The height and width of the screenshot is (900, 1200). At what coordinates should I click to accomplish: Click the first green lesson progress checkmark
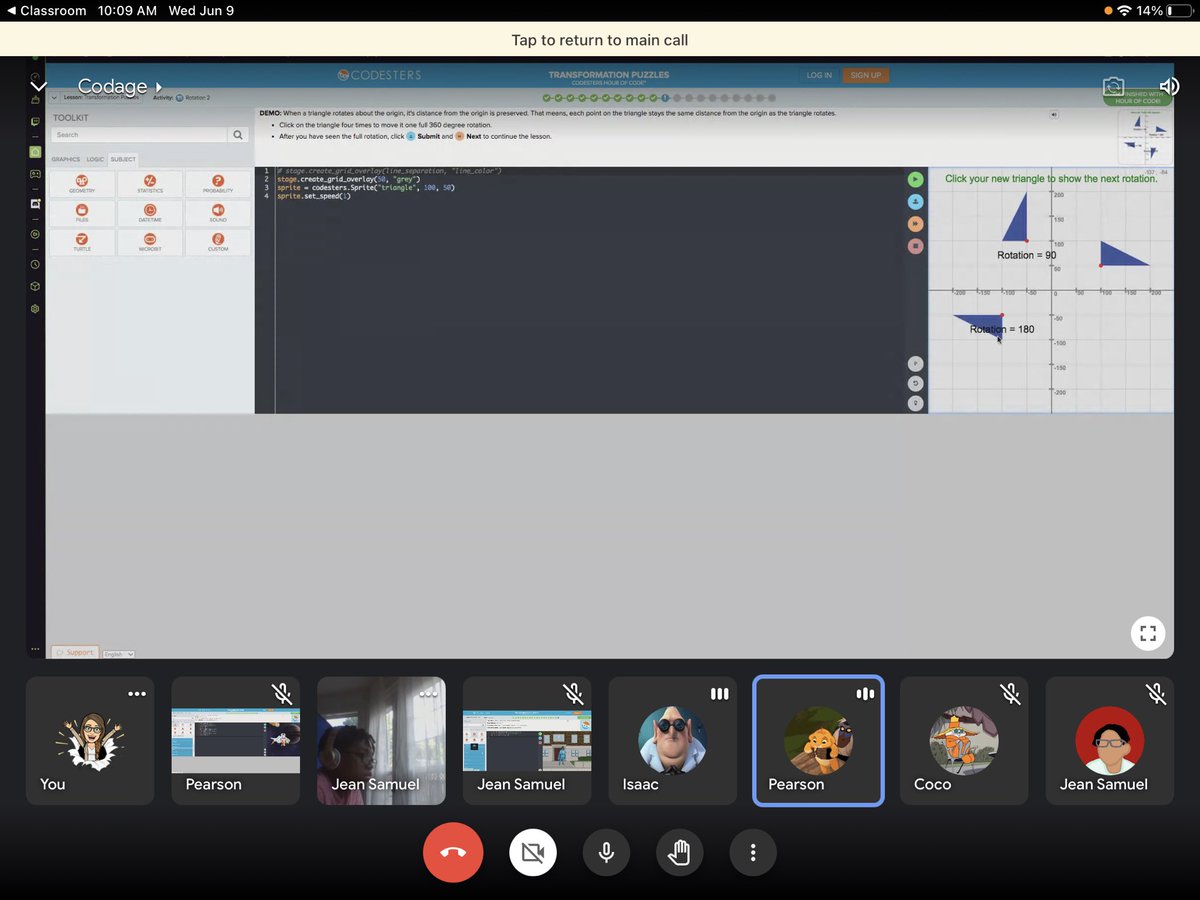click(547, 98)
